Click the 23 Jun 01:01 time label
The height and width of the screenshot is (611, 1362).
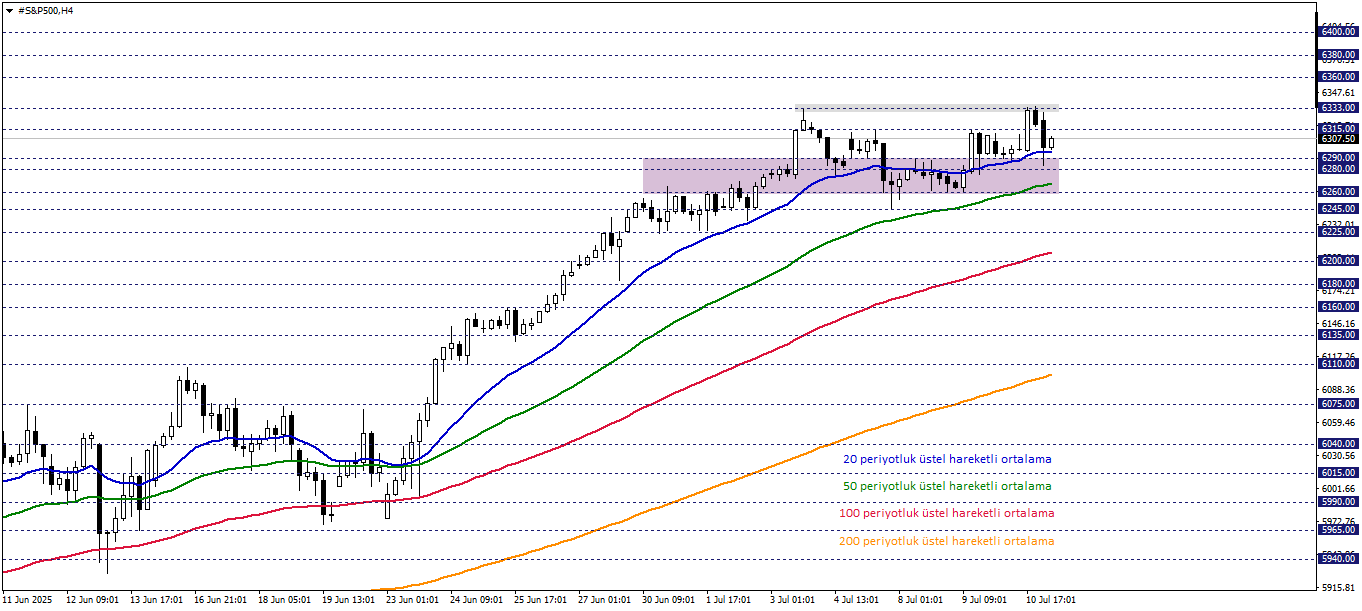coord(412,600)
